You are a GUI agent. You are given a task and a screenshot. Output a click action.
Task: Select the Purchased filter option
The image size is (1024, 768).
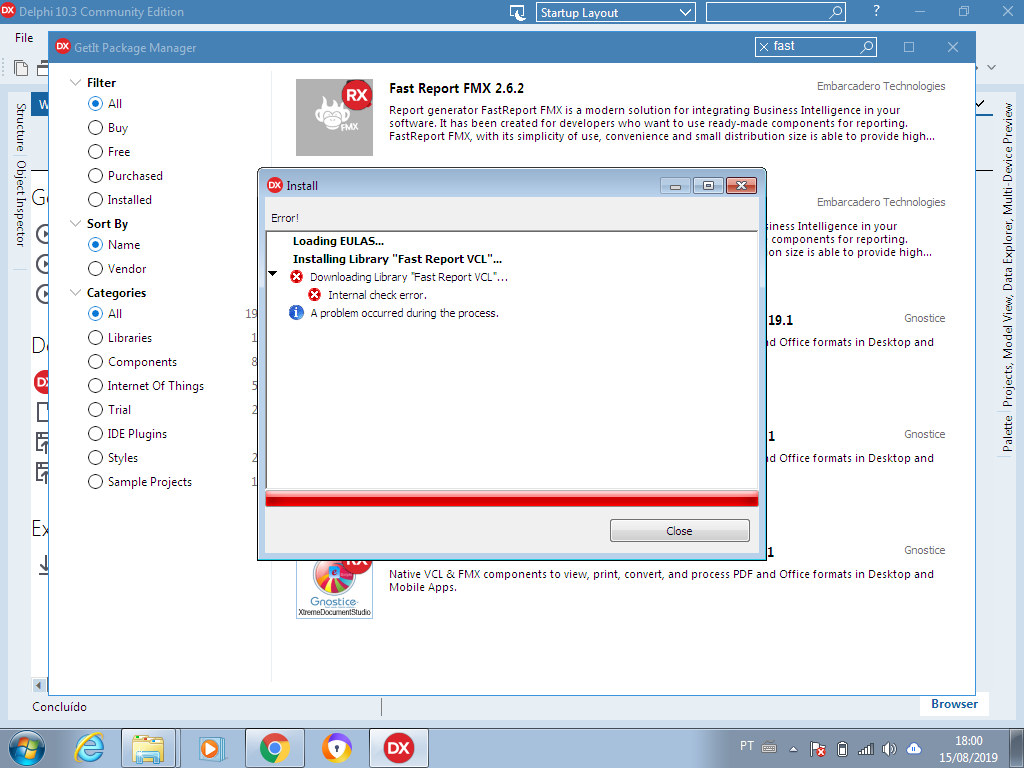tap(95, 176)
